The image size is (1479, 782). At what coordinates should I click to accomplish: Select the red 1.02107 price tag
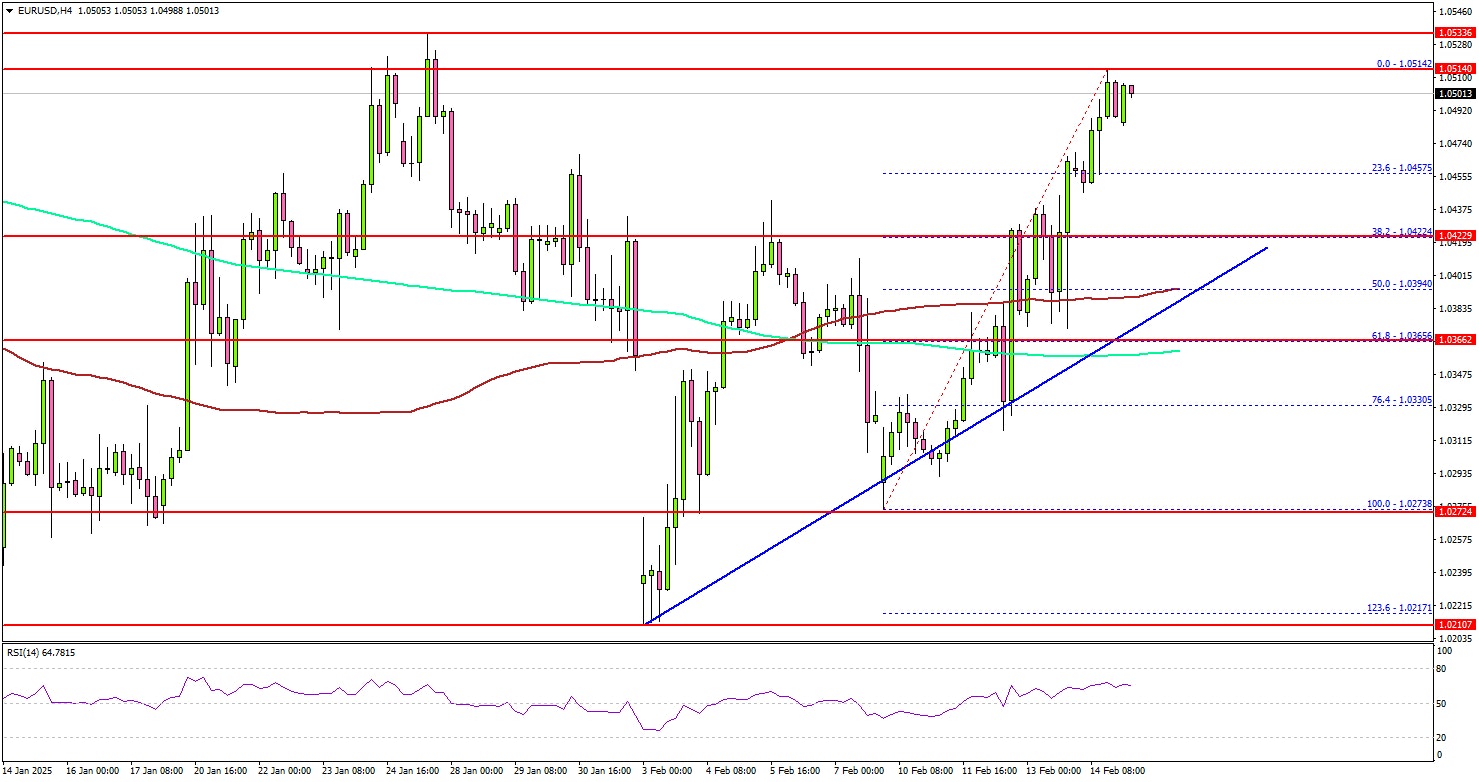point(1454,625)
